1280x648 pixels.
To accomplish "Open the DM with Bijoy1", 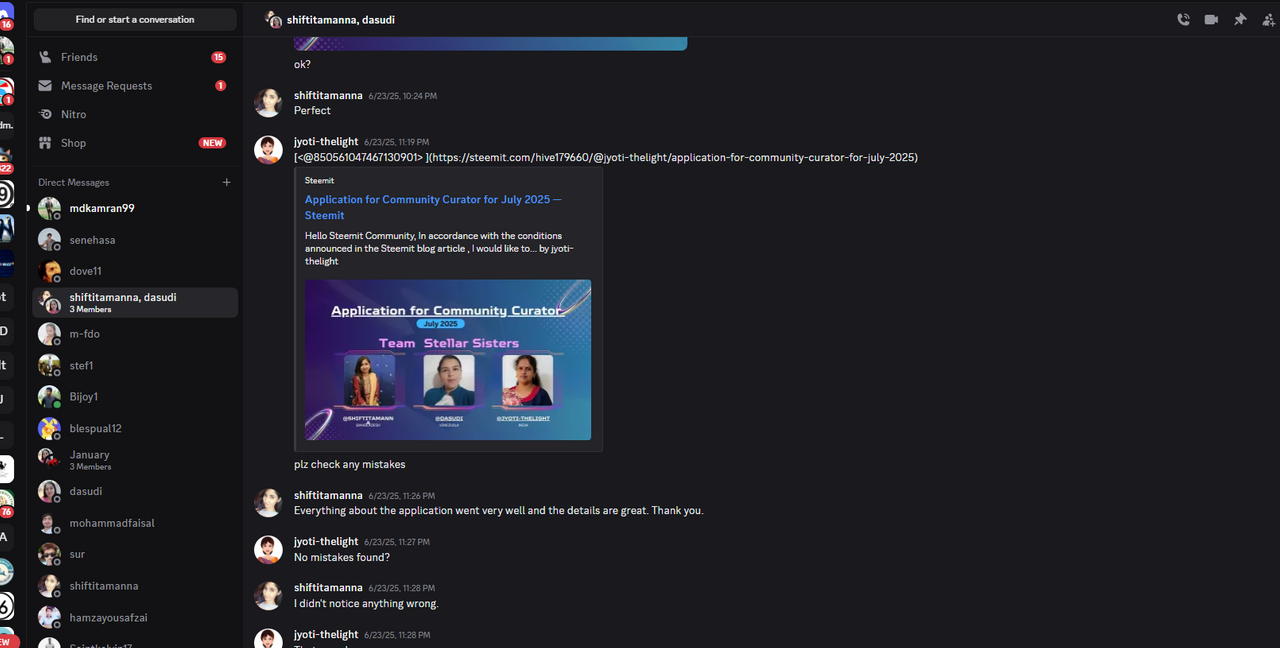I will [134, 397].
